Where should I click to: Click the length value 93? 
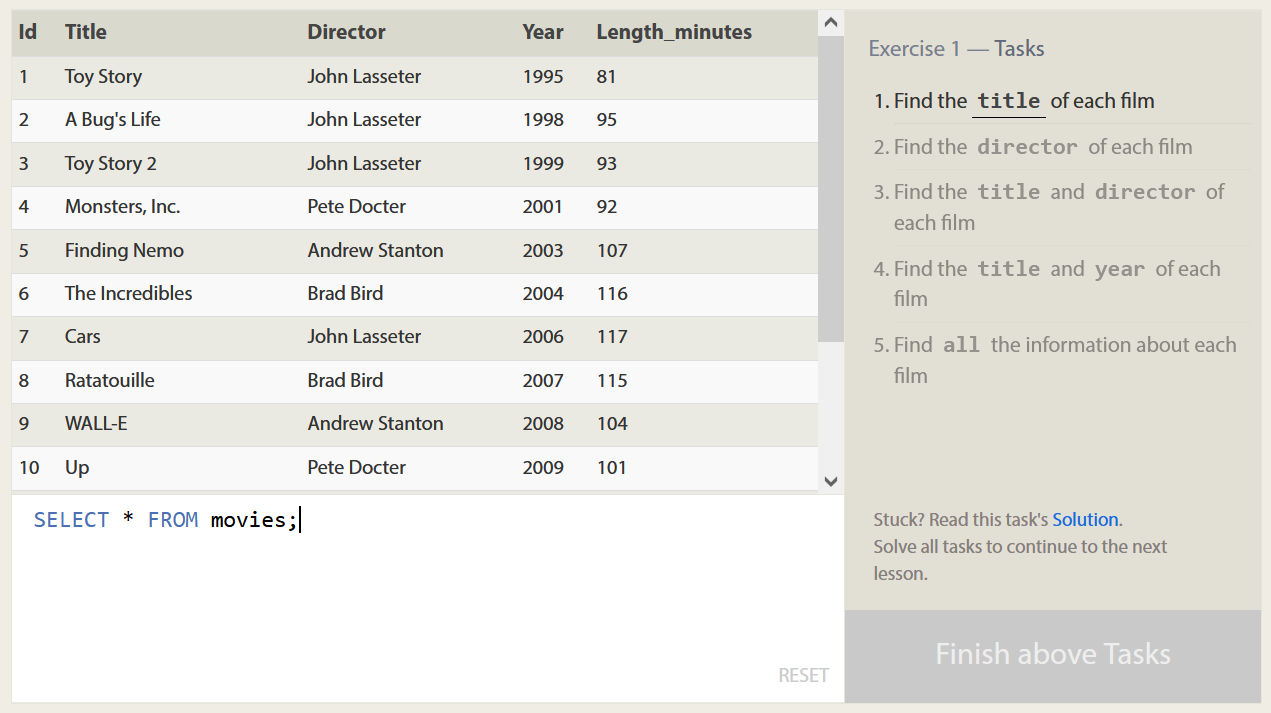(x=607, y=163)
